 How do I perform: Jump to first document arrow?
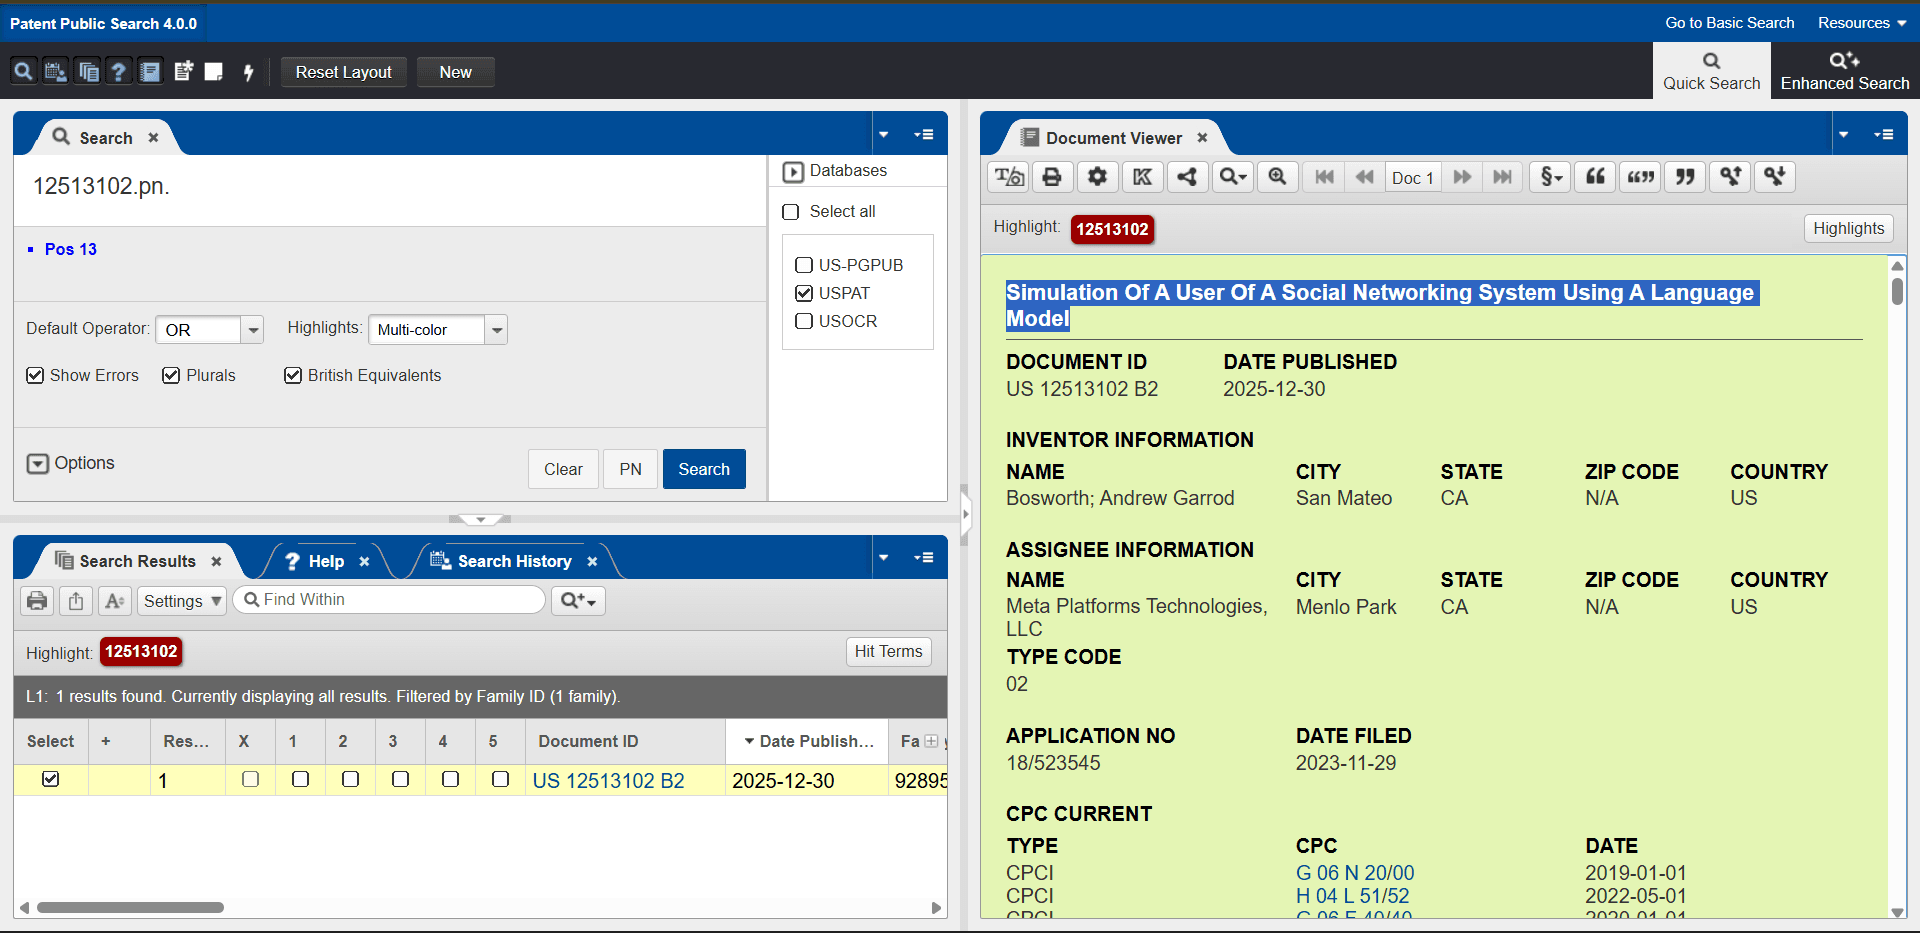[1325, 177]
